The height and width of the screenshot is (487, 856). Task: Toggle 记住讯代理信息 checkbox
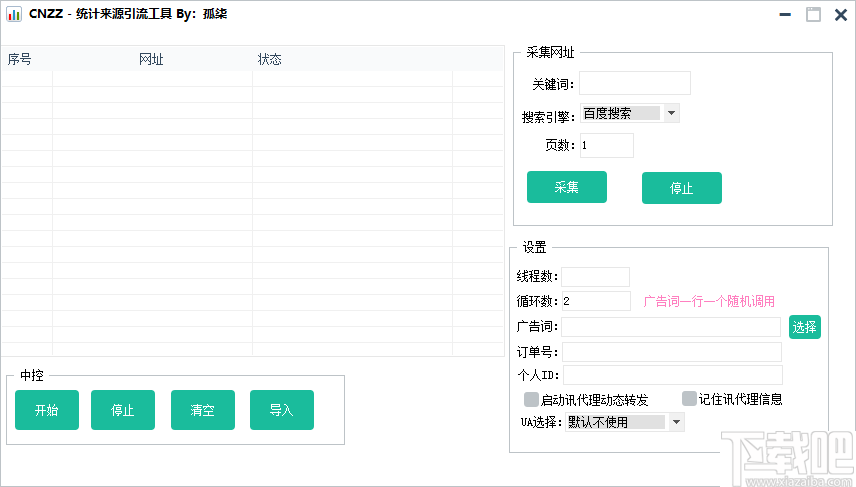pos(689,399)
